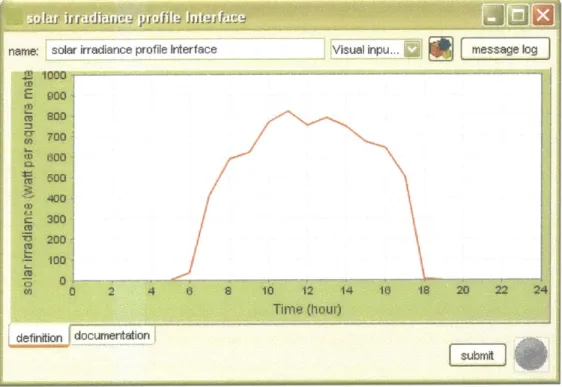Viewport: 562px width, 387px height.
Task: Click the submit button
Action: (477, 355)
